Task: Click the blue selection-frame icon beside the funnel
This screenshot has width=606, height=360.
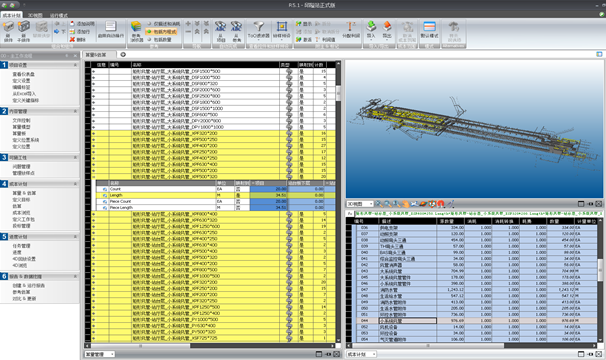Action: (x=282, y=26)
